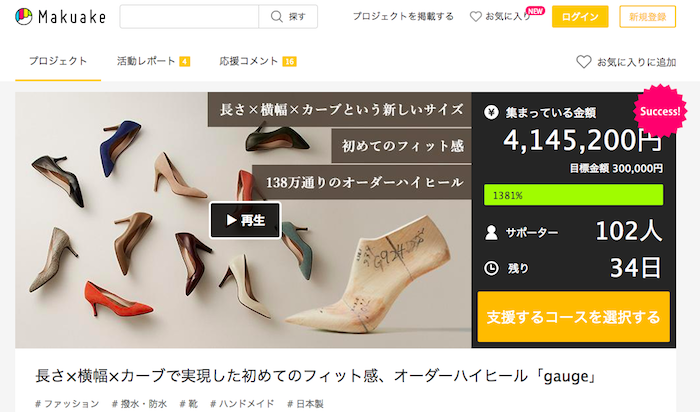
Task: Open the # ファッション tag
Action: tap(67, 404)
